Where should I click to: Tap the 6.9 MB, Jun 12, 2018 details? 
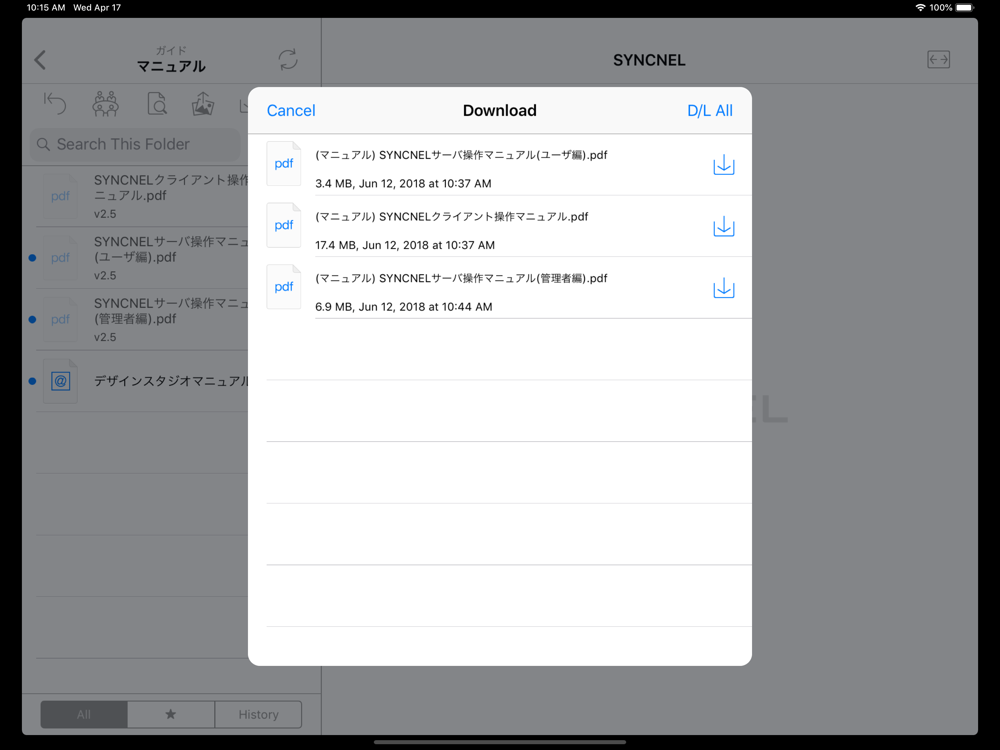click(x=404, y=307)
